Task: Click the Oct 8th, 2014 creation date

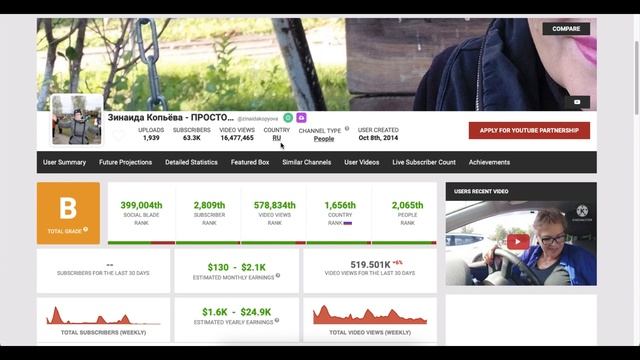Action: point(378,138)
